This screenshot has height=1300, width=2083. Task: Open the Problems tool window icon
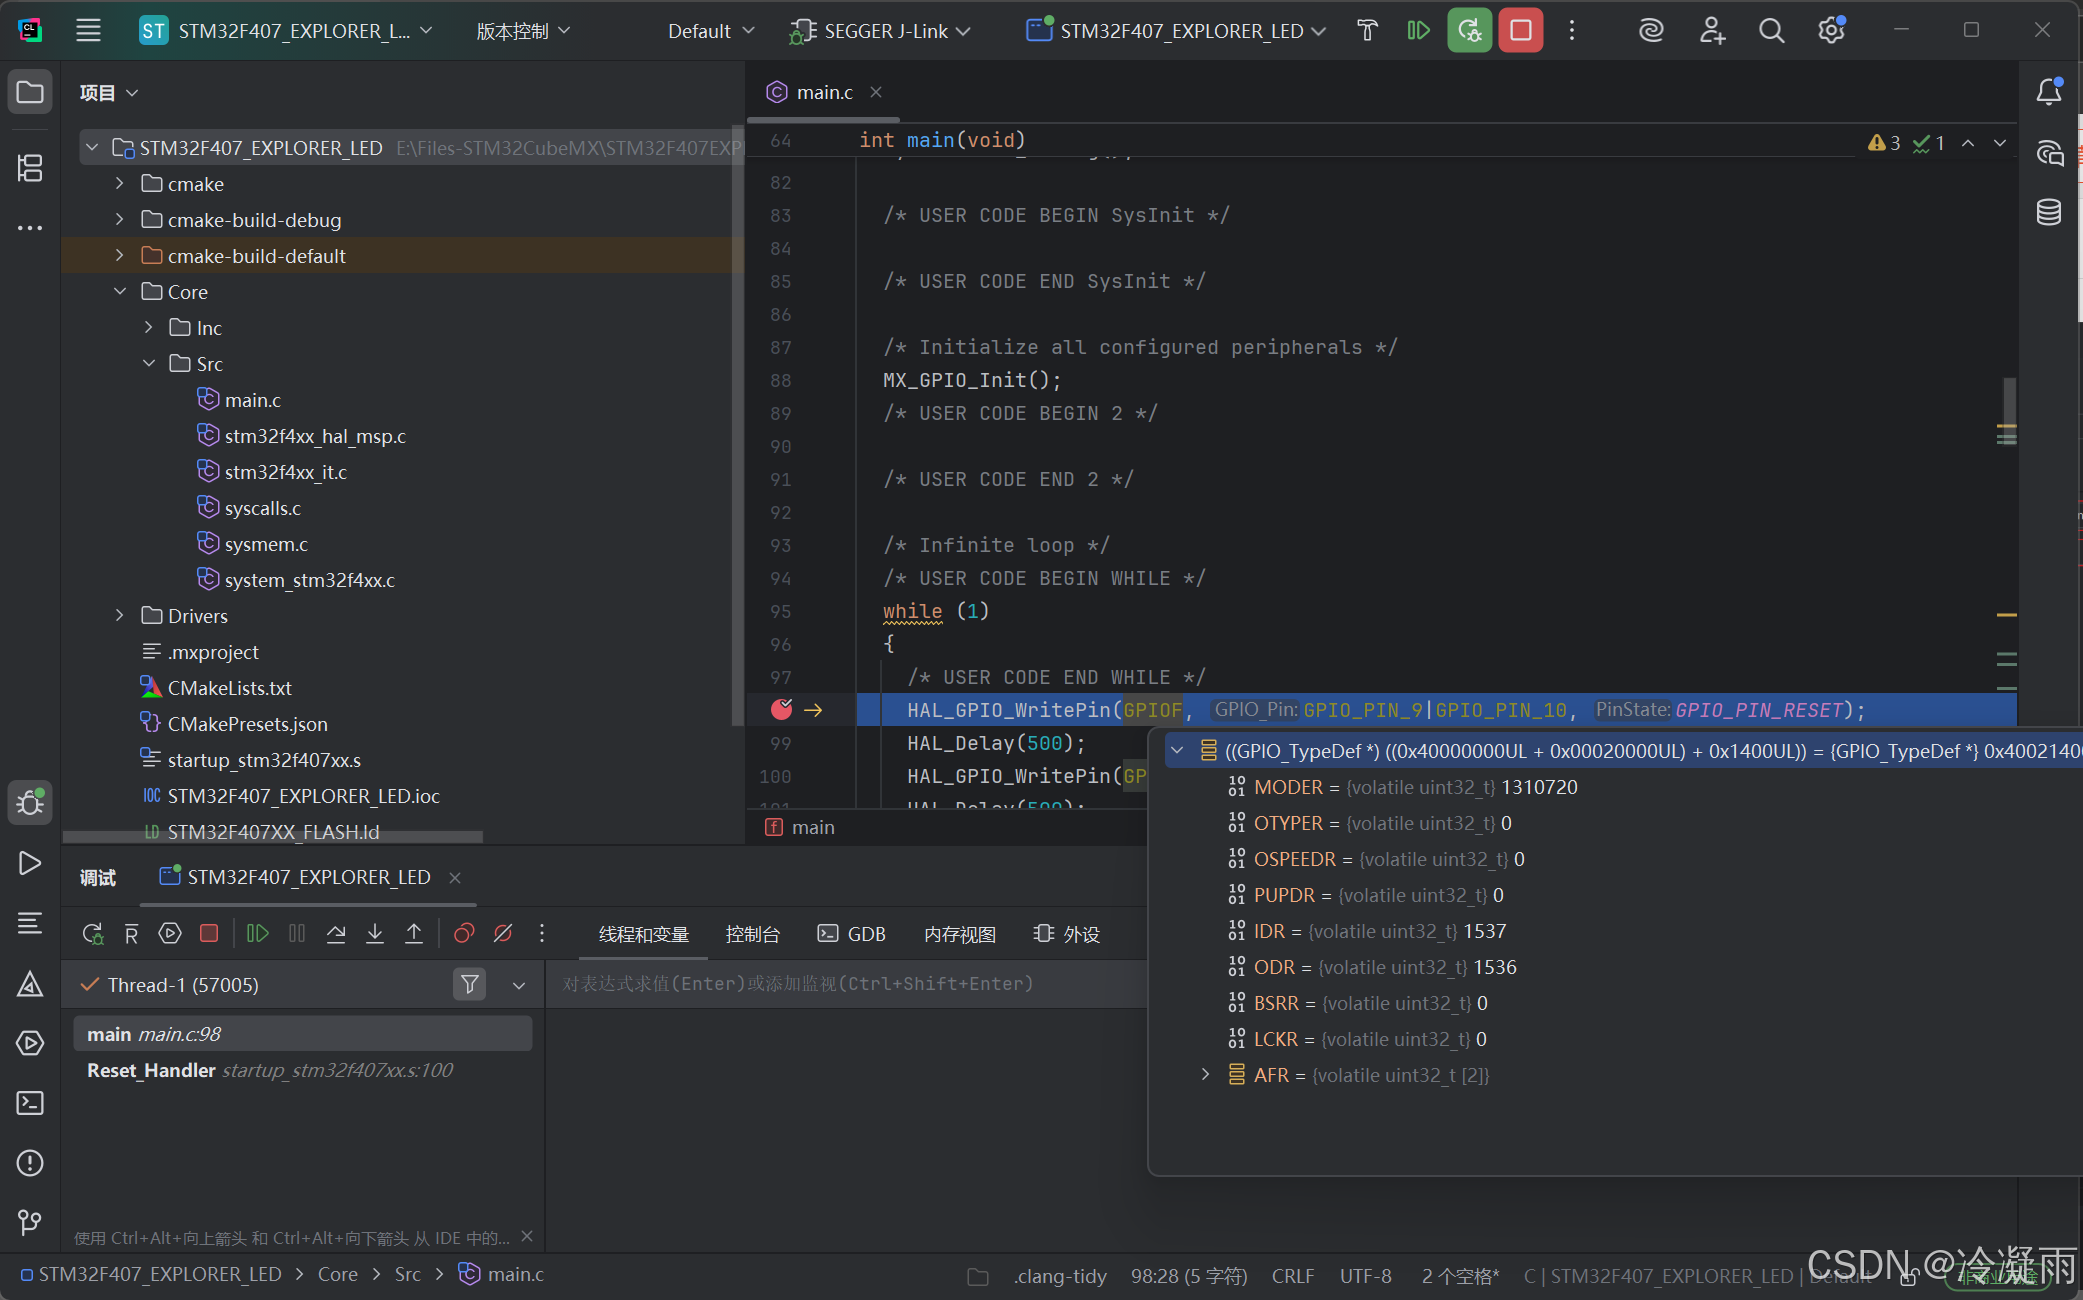coord(30,1163)
